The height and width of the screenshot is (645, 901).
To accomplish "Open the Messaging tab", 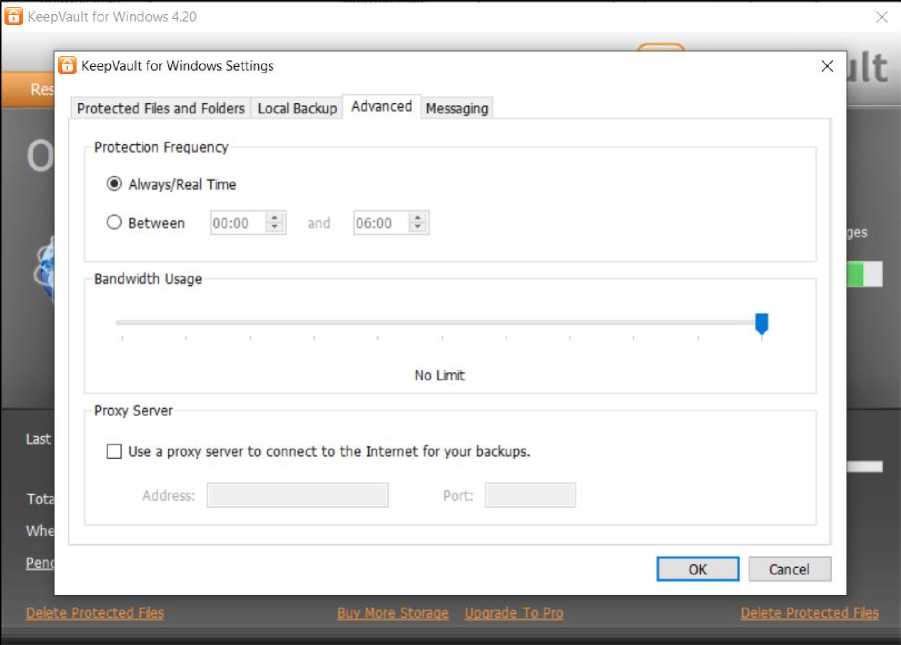I will (x=457, y=108).
